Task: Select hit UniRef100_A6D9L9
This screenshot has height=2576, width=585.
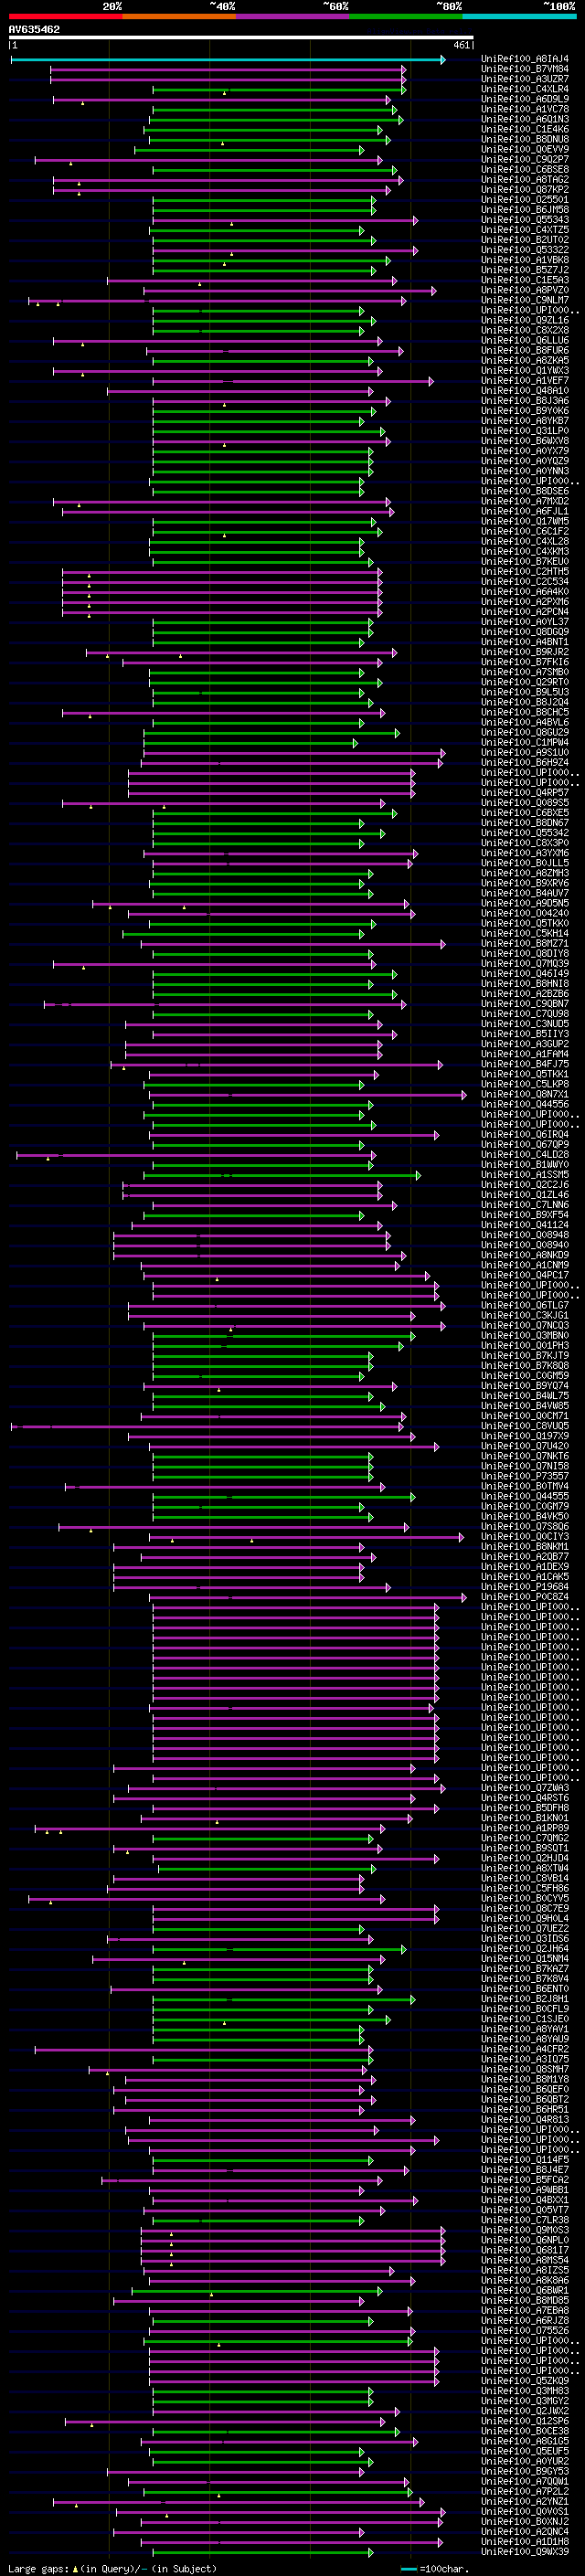Action: (525, 99)
